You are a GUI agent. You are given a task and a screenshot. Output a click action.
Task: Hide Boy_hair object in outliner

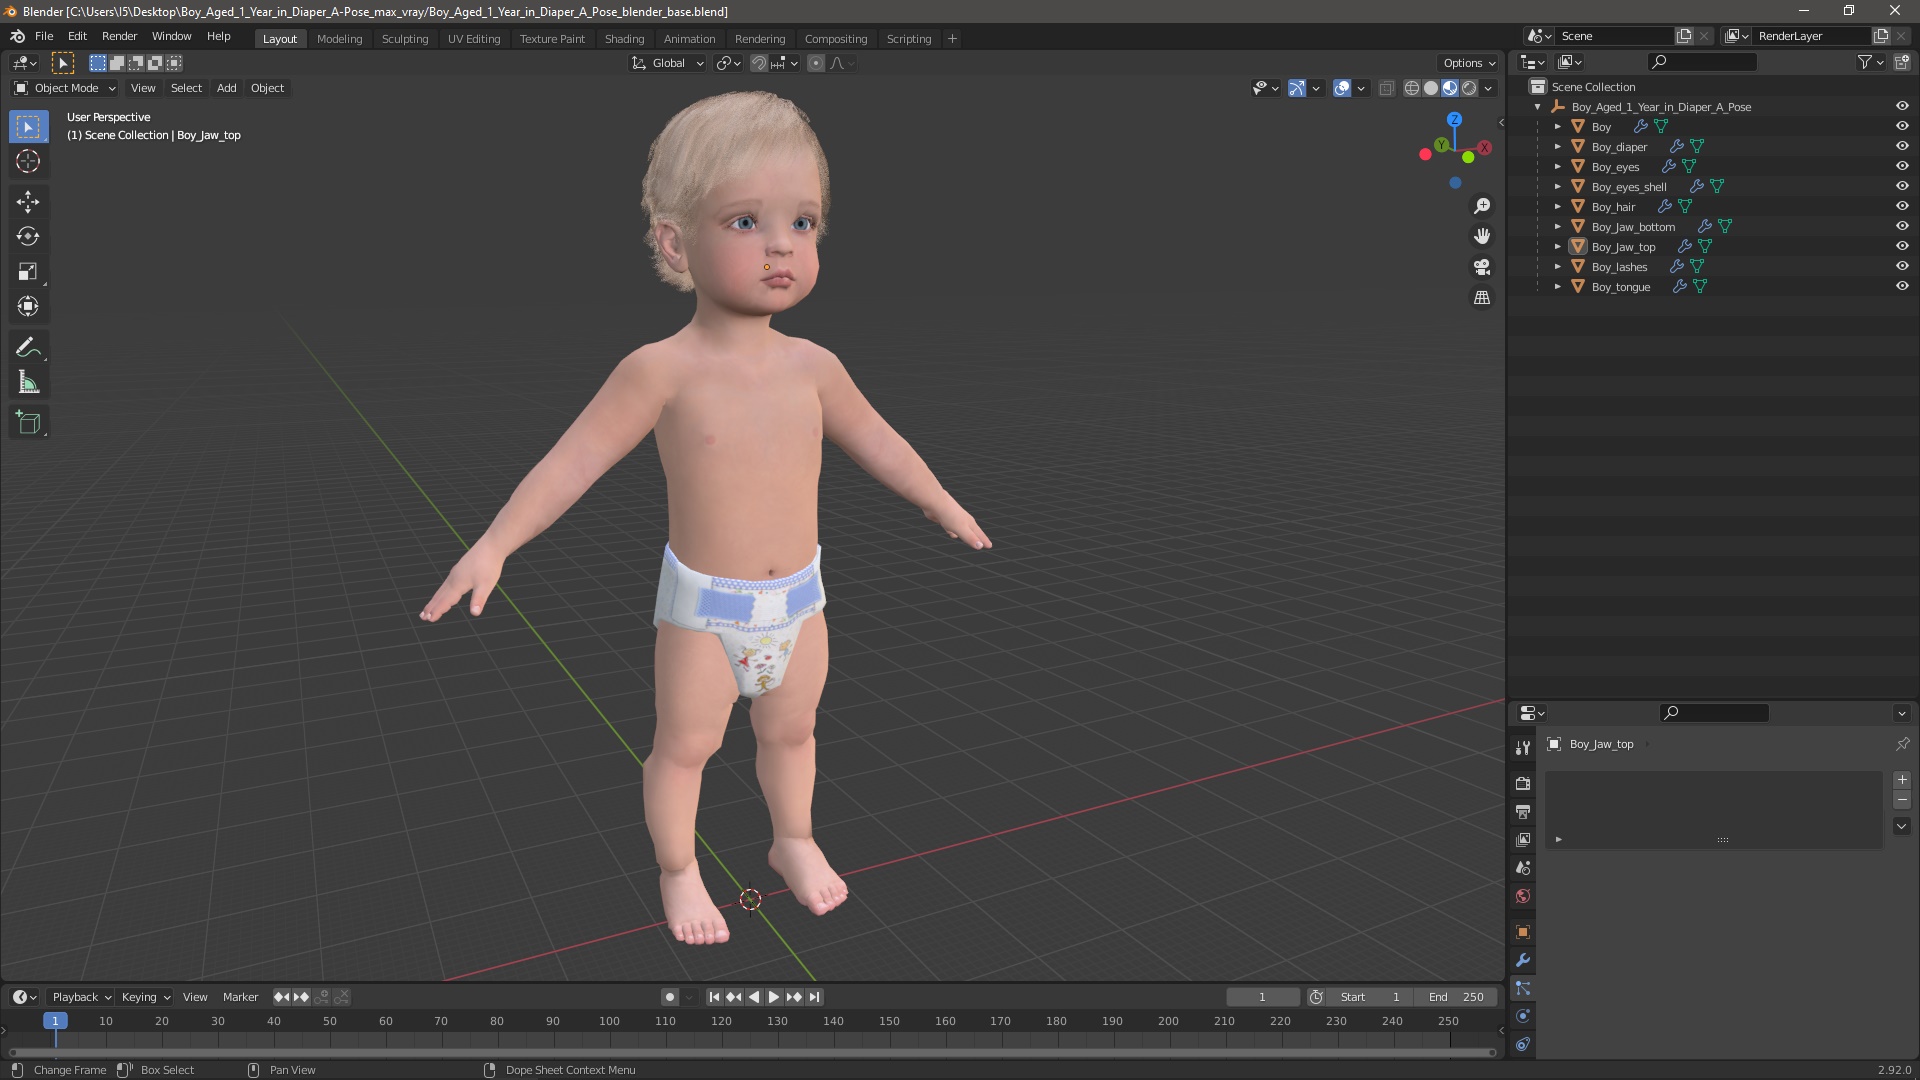pos(1902,206)
